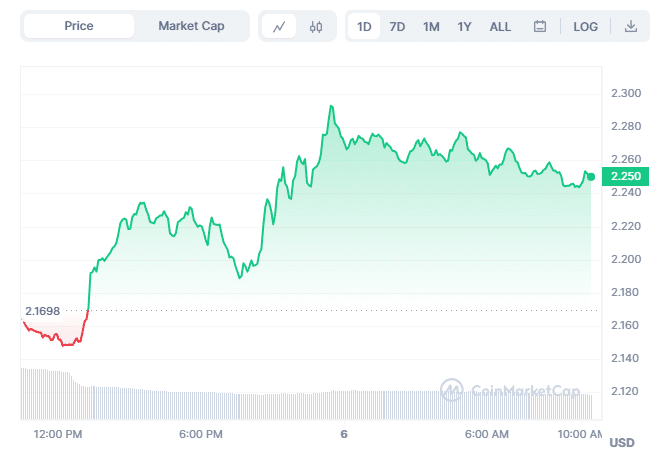
Task: Open the calendar date range picker
Action: pyautogui.click(x=540, y=27)
